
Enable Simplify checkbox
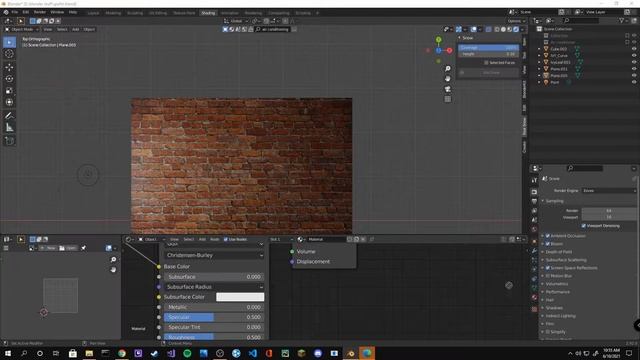pyautogui.click(x=548, y=332)
